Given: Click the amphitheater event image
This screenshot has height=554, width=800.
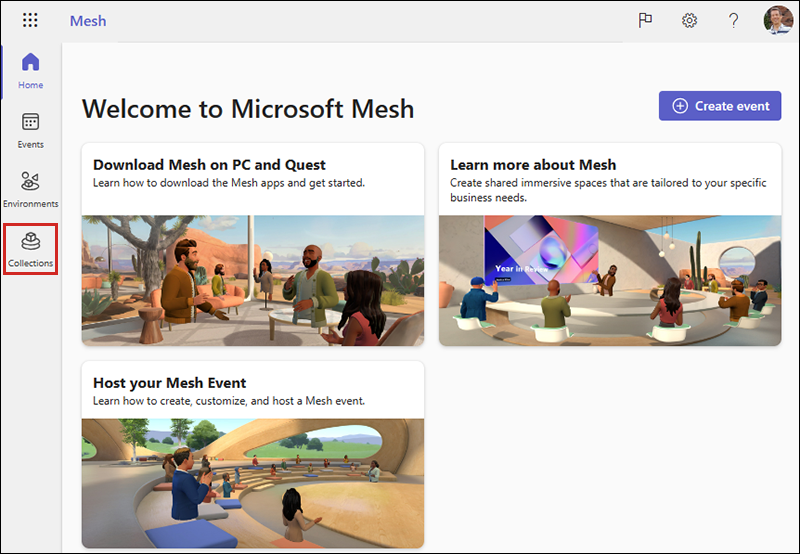Looking at the screenshot, I should click(x=253, y=484).
